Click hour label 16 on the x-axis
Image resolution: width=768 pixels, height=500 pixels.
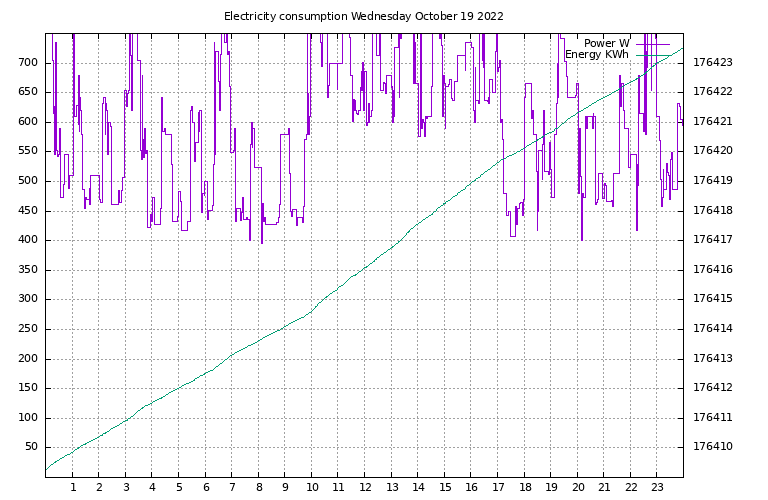[x=471, y=488]
